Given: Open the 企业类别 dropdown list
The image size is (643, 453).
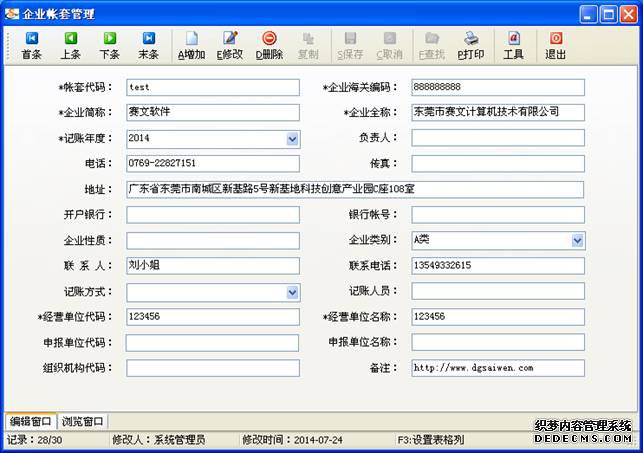Looking at the screenshot, I should pos(578,240).
